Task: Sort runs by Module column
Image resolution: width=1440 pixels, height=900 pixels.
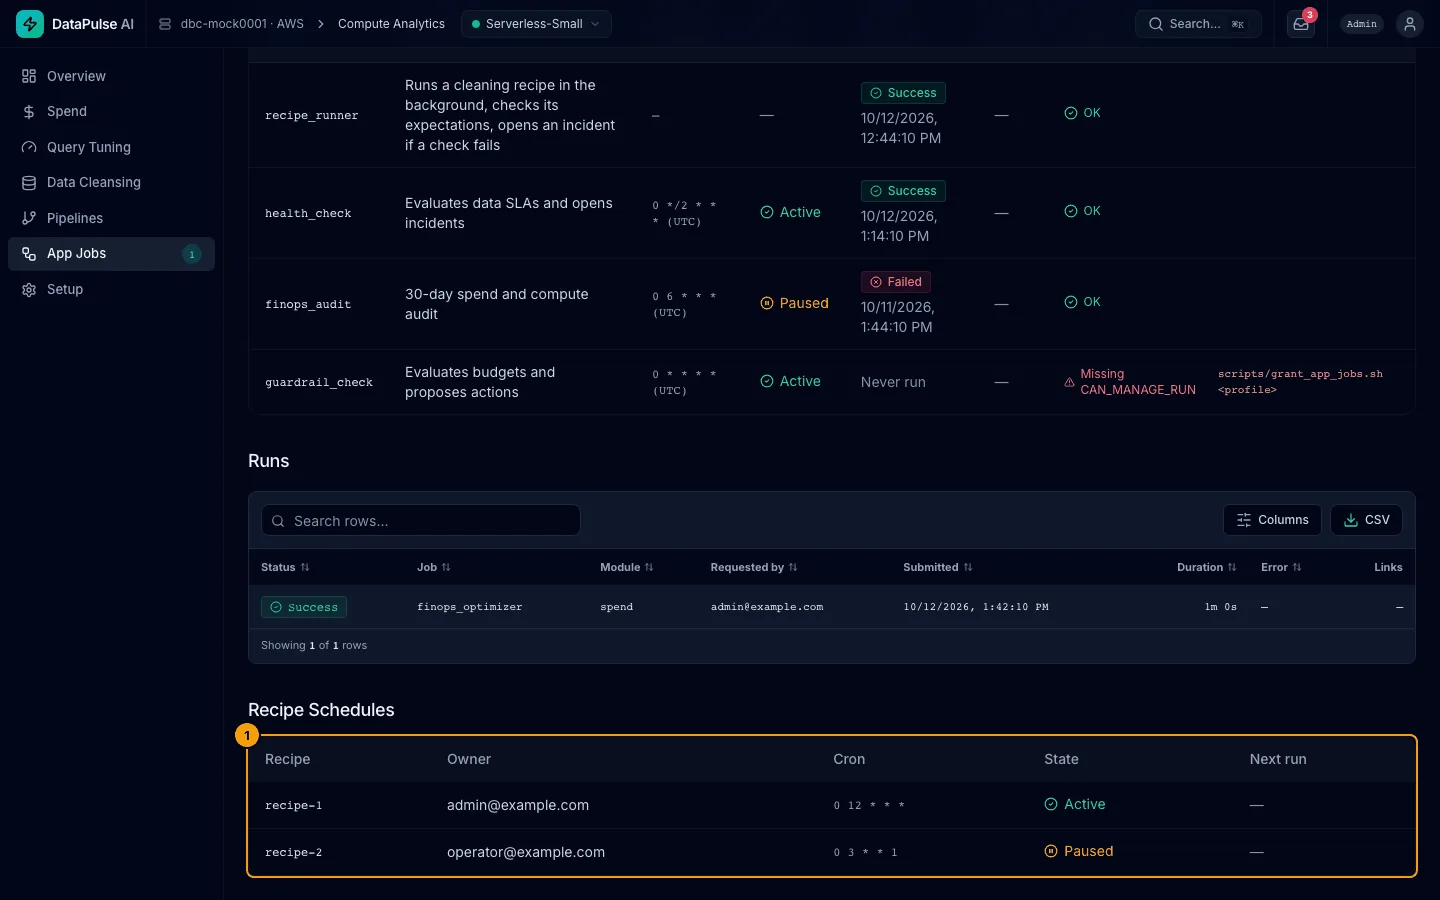Action: coord(627,567)
